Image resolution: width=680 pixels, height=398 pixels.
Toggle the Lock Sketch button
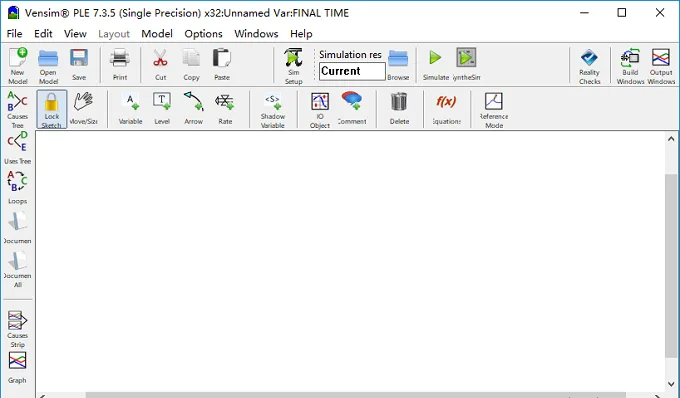52,109
